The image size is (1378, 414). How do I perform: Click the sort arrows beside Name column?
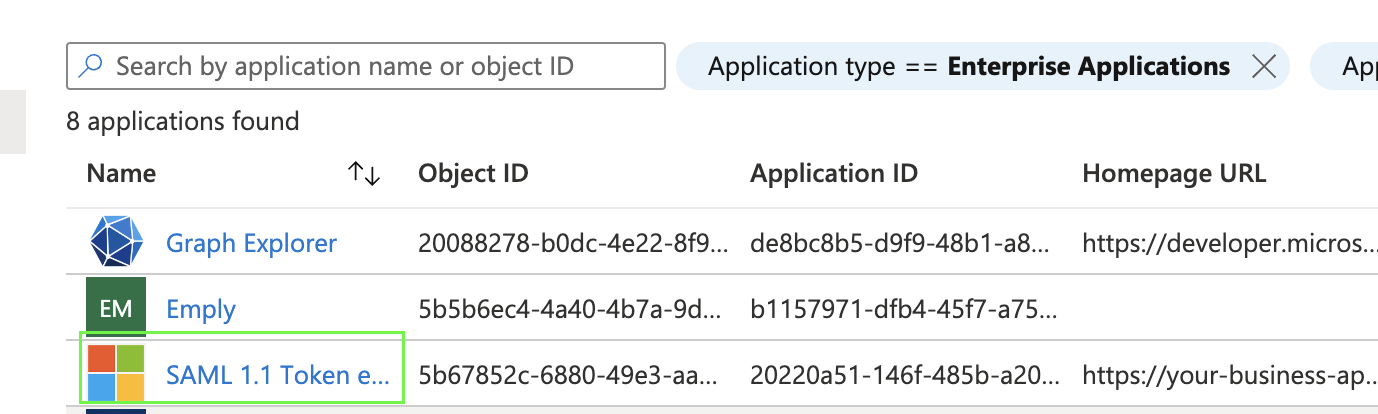click(x=364, y=174)
